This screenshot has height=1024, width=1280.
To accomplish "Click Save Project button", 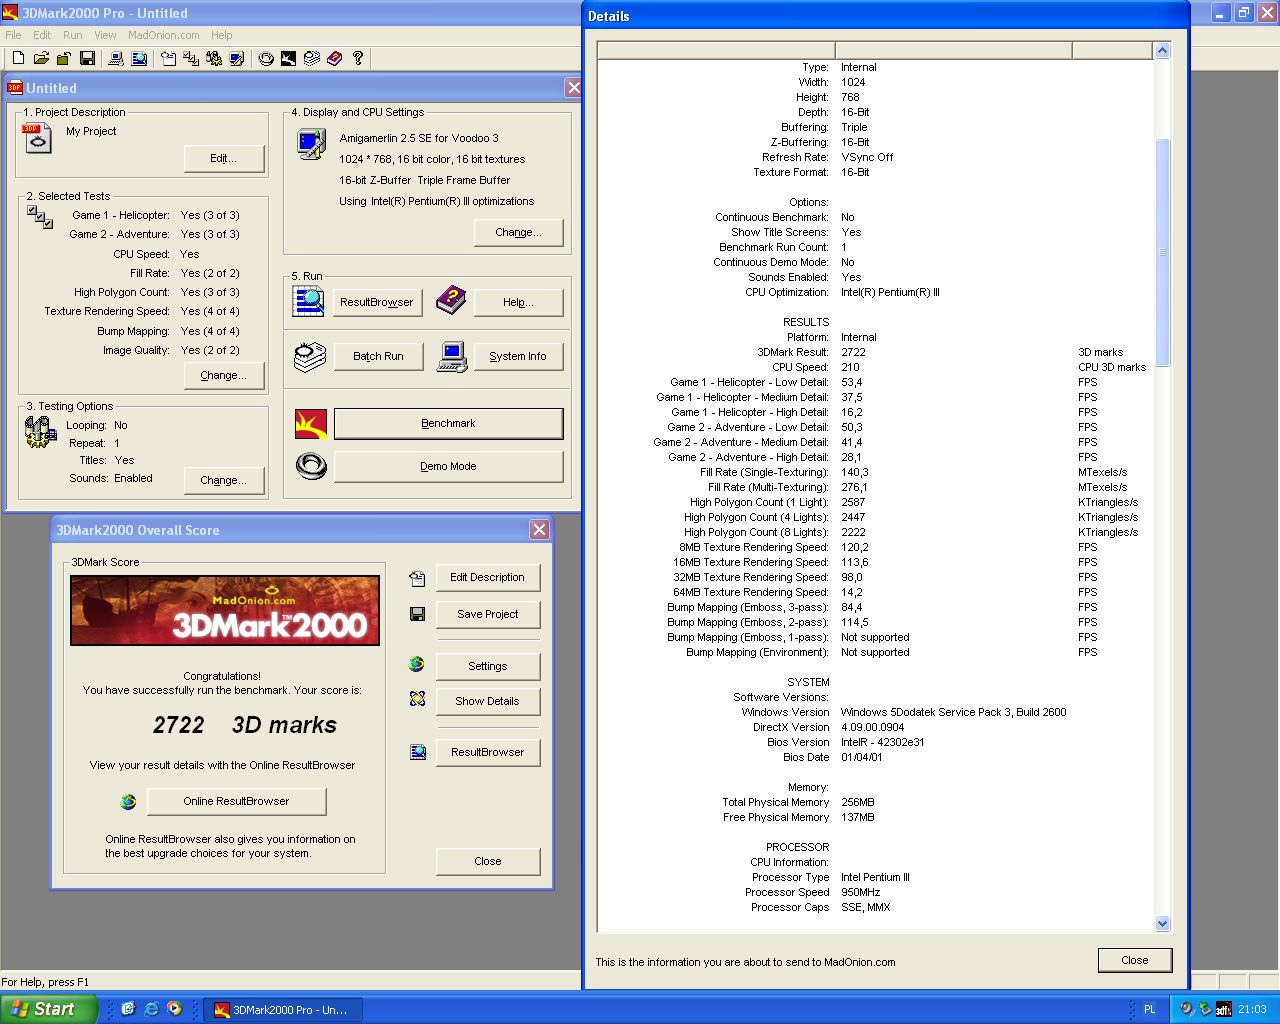I will [x=487, y=614].
